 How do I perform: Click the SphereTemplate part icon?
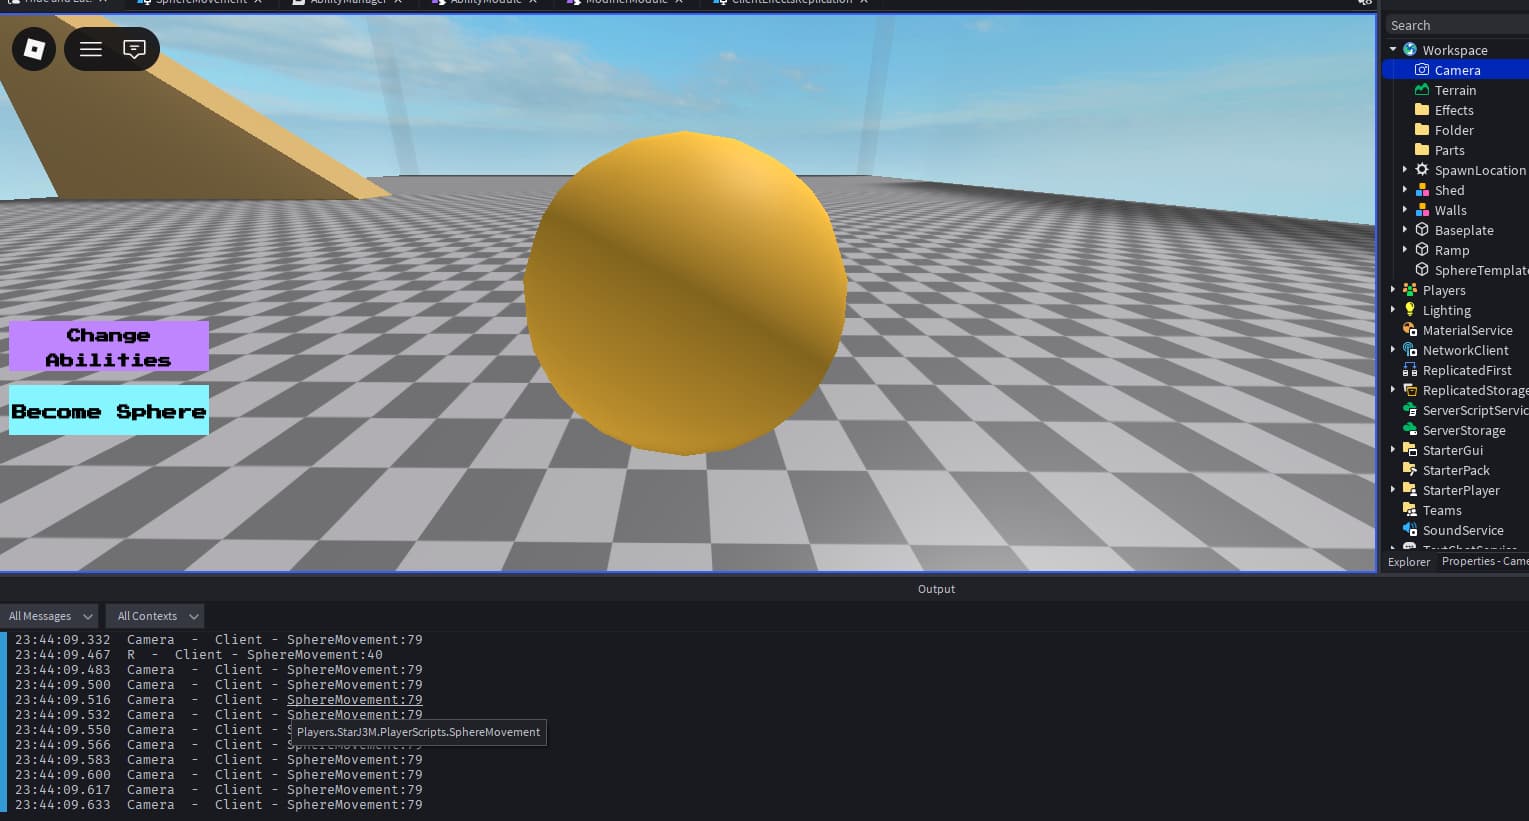[1422, 270]
